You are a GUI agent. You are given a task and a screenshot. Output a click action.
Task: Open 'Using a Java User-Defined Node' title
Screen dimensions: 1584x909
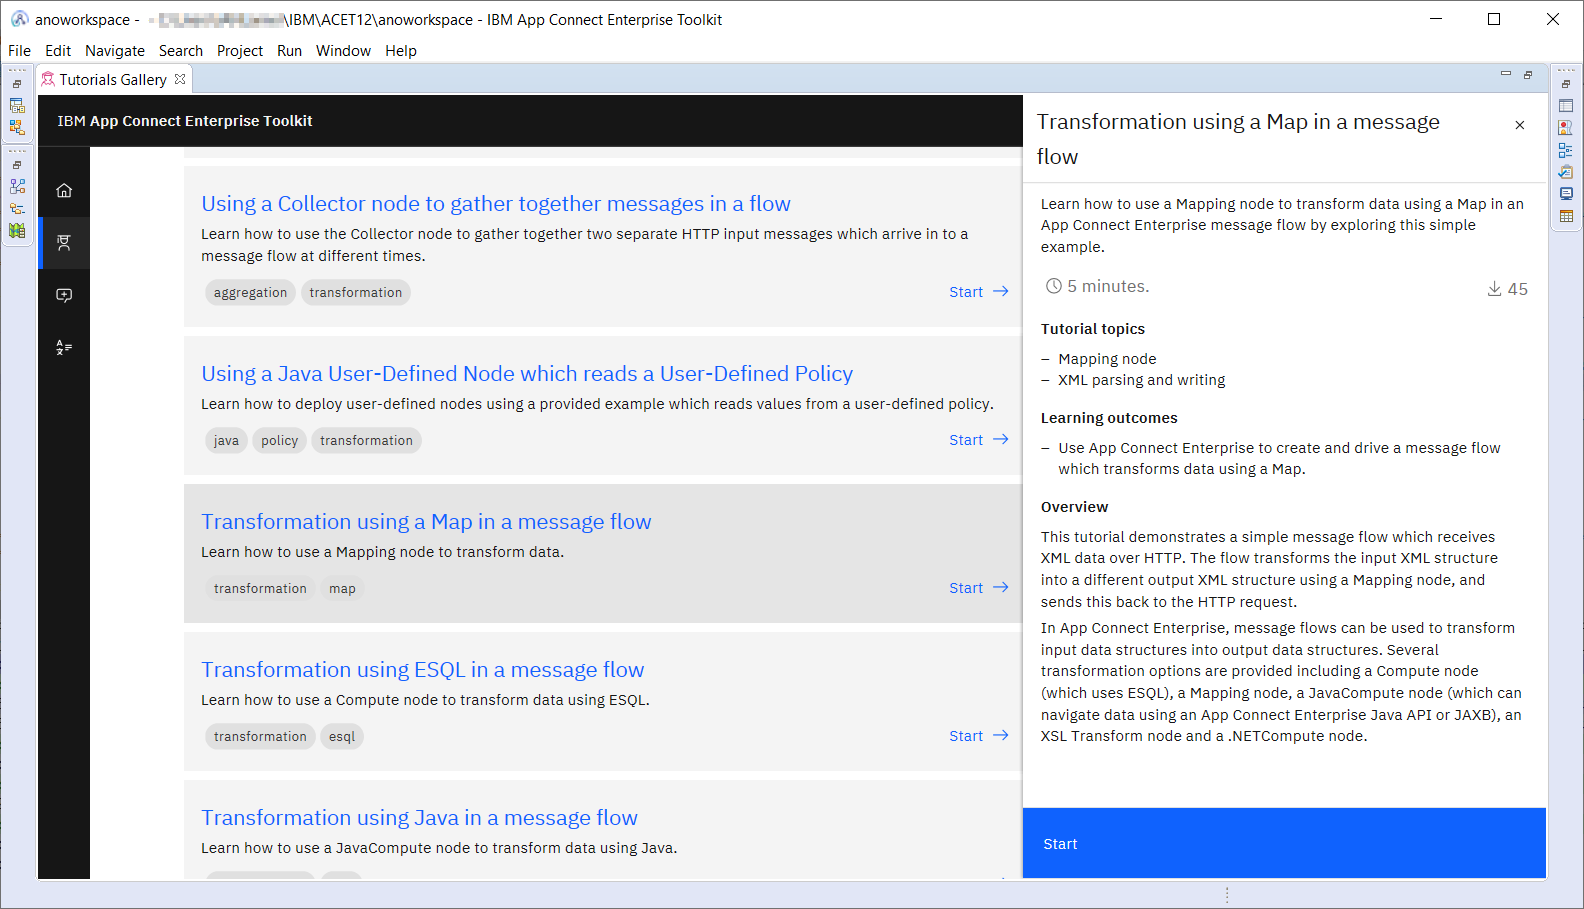tap(527, 374)
